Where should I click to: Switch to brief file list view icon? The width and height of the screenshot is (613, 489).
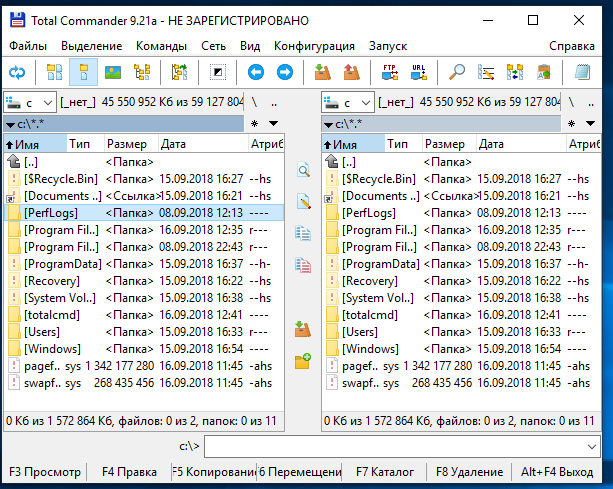click(x=55, y=72)
